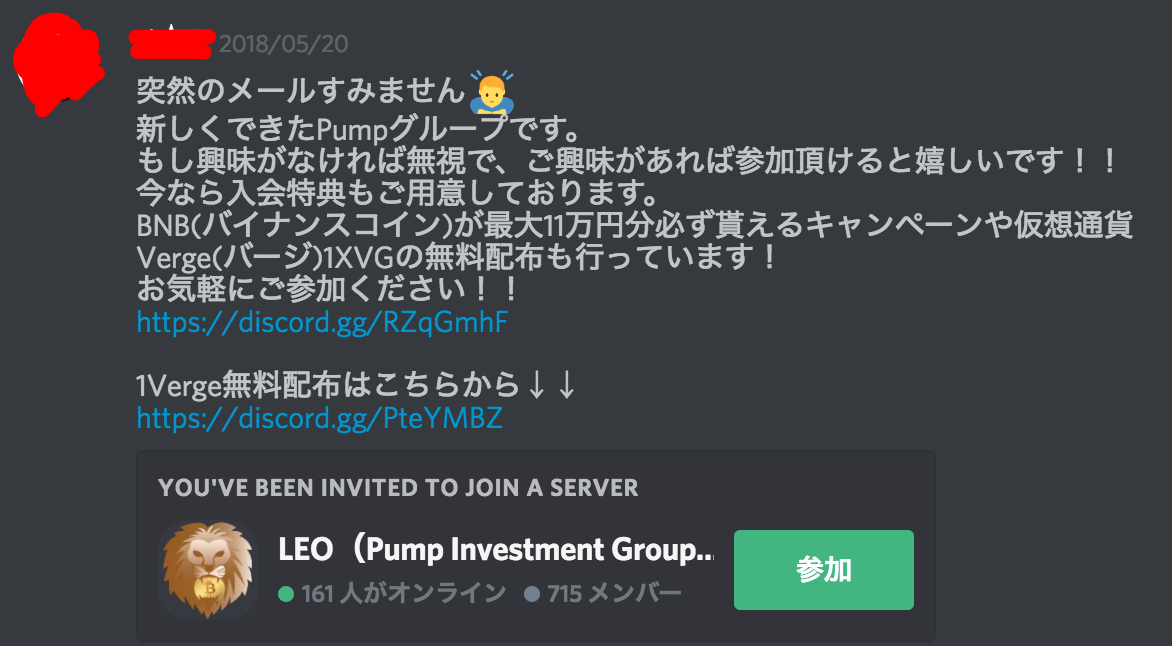Screen dimensions: 1172x646
Task: Click the gray member count dot
Action: click(x=531, y=594)
